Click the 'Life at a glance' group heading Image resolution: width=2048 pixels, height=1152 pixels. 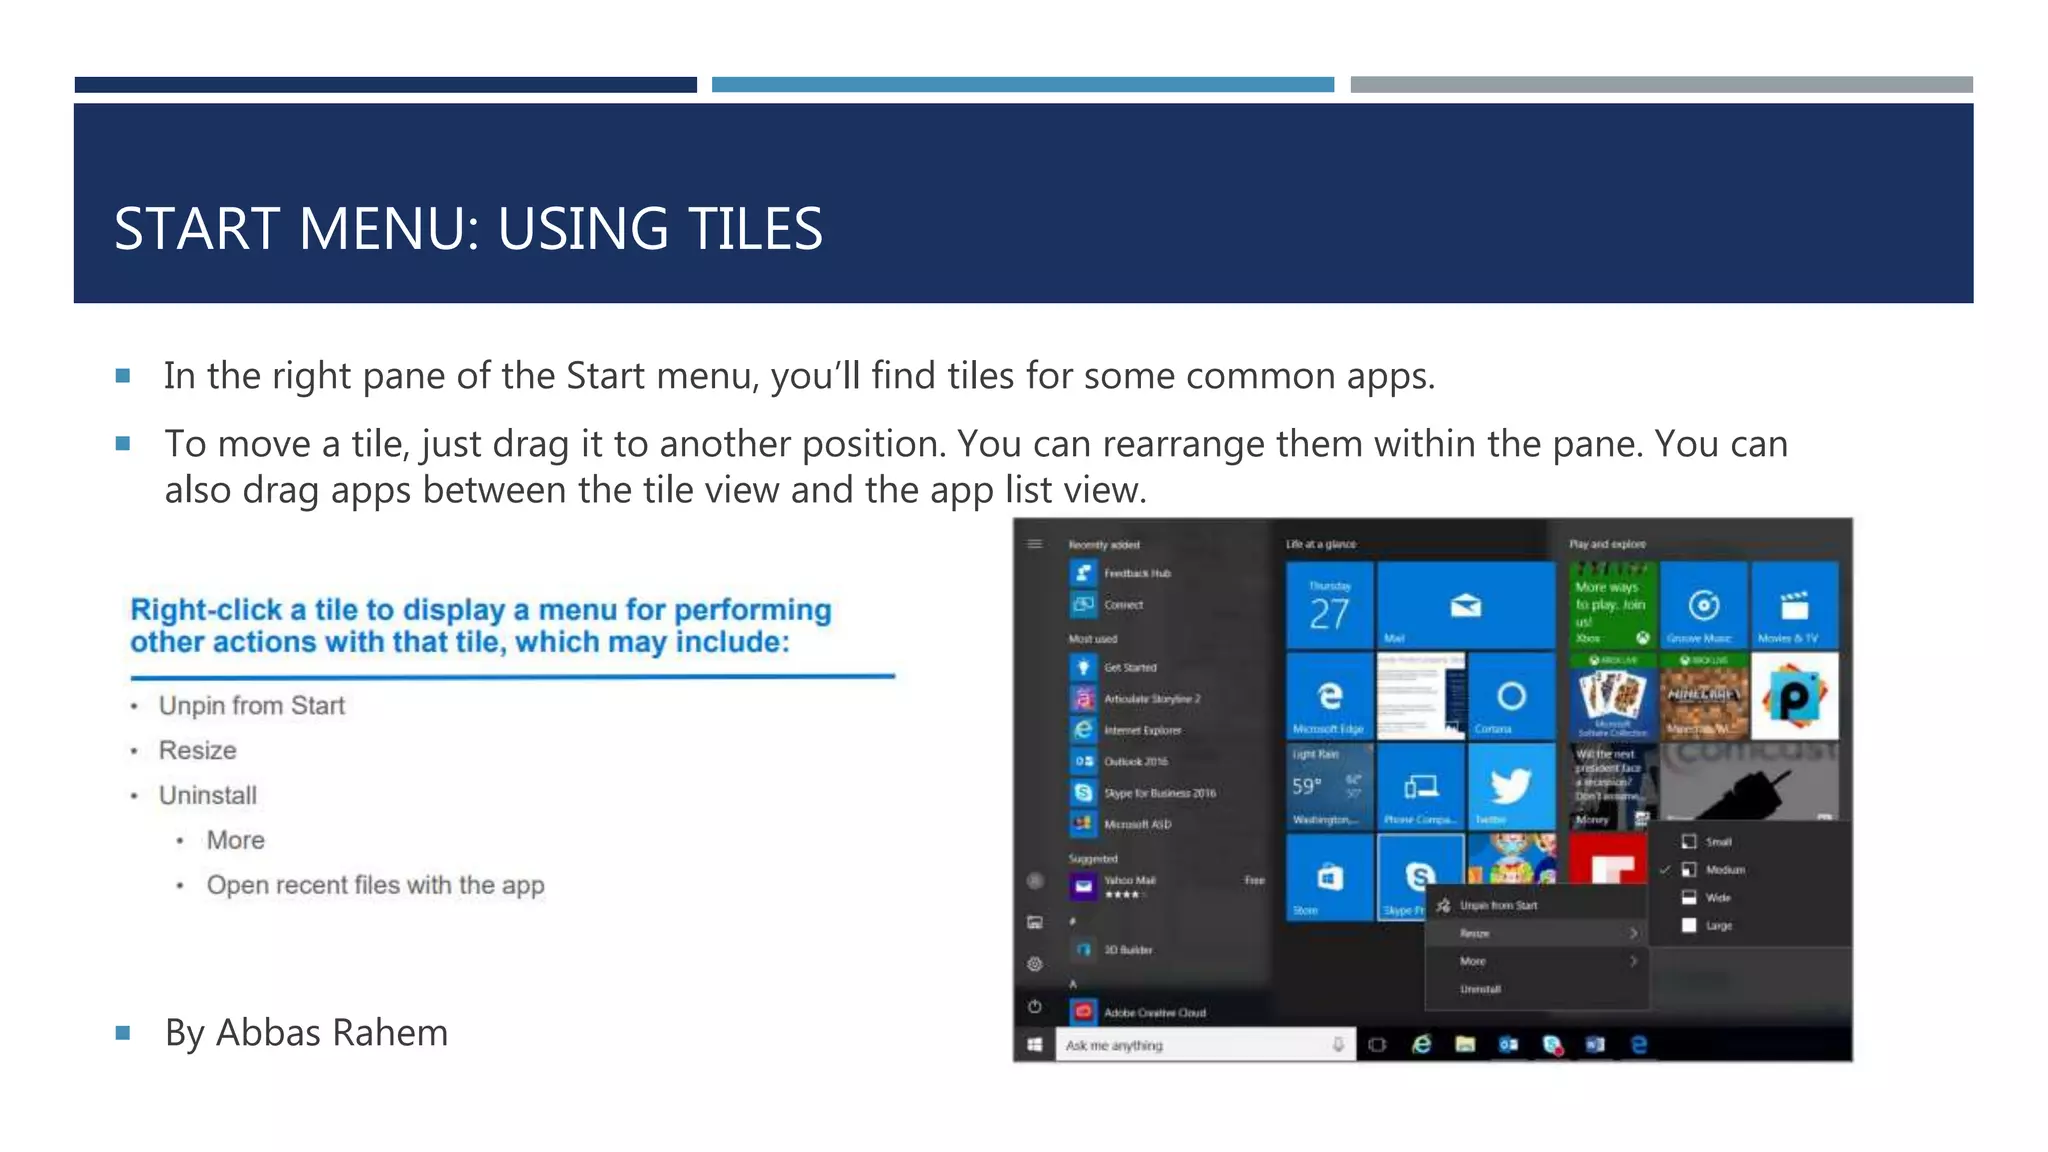click(x=1321, y=544)
